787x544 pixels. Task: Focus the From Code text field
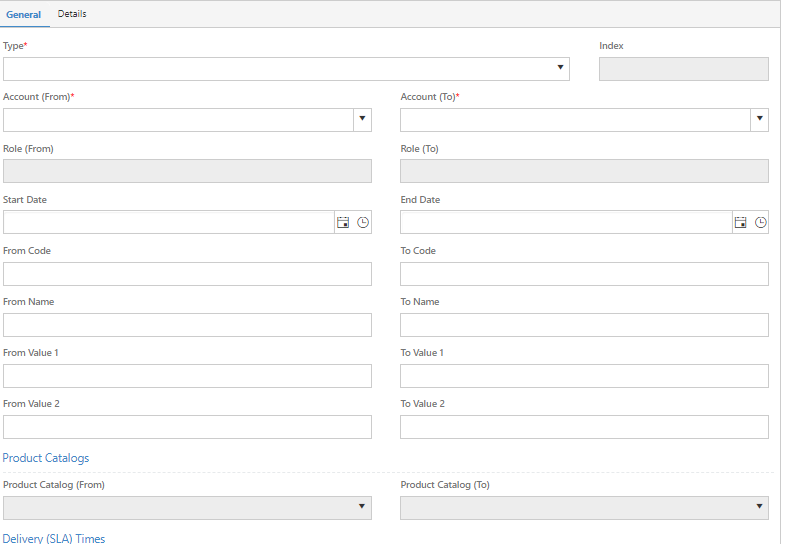[187, 274]
